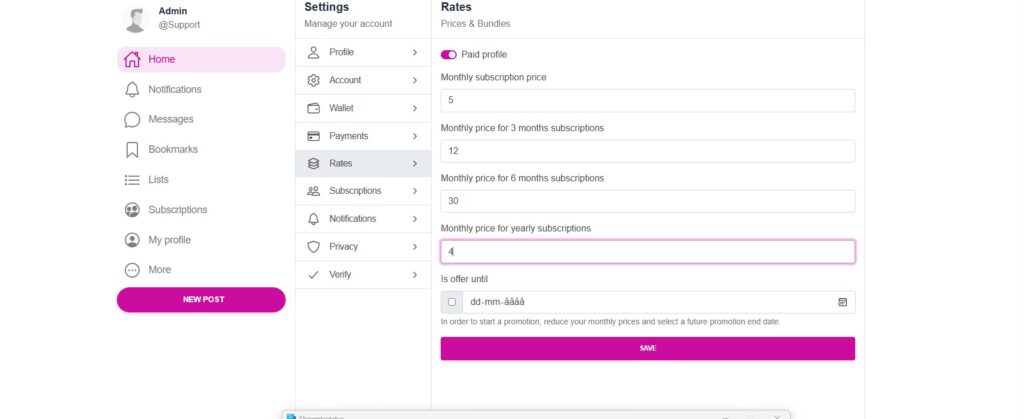
Task: Toggle the Paid profile switch
Action: [449, 55]
